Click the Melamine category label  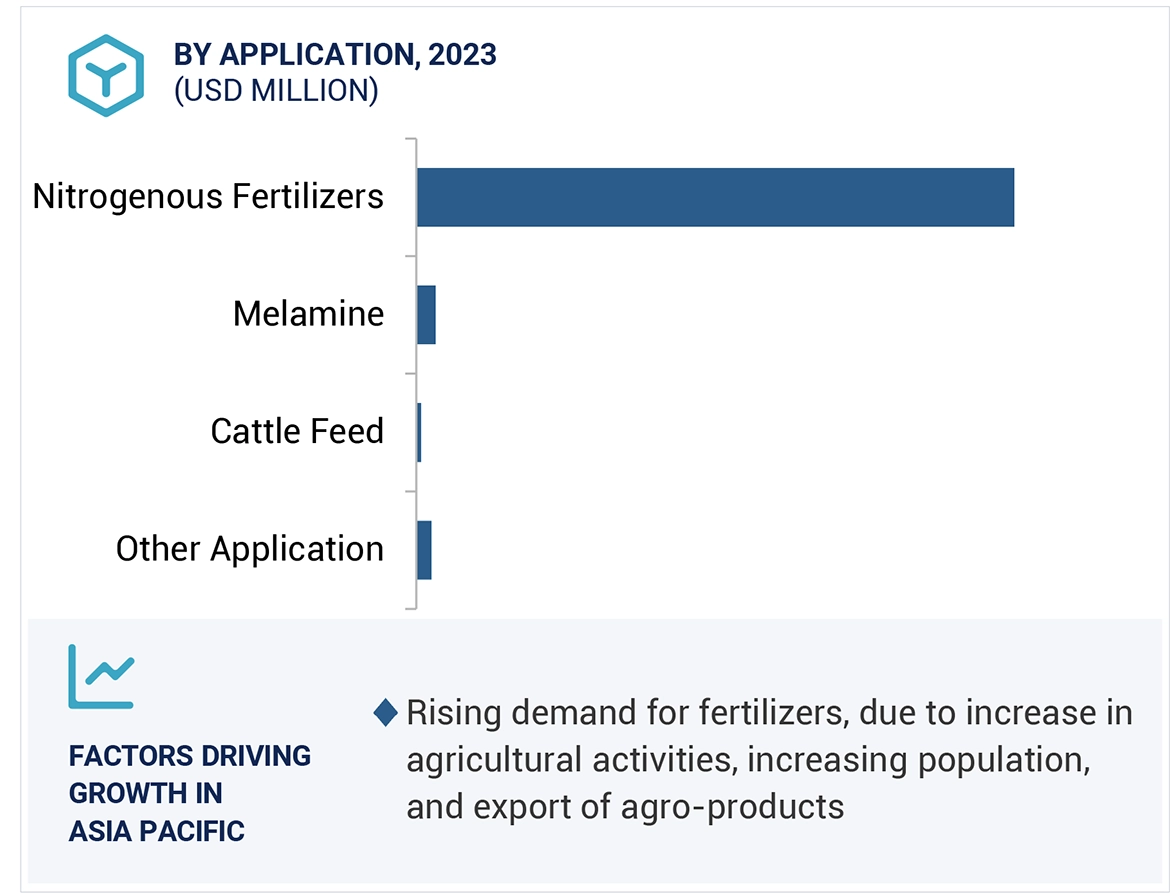coord(308,314)
